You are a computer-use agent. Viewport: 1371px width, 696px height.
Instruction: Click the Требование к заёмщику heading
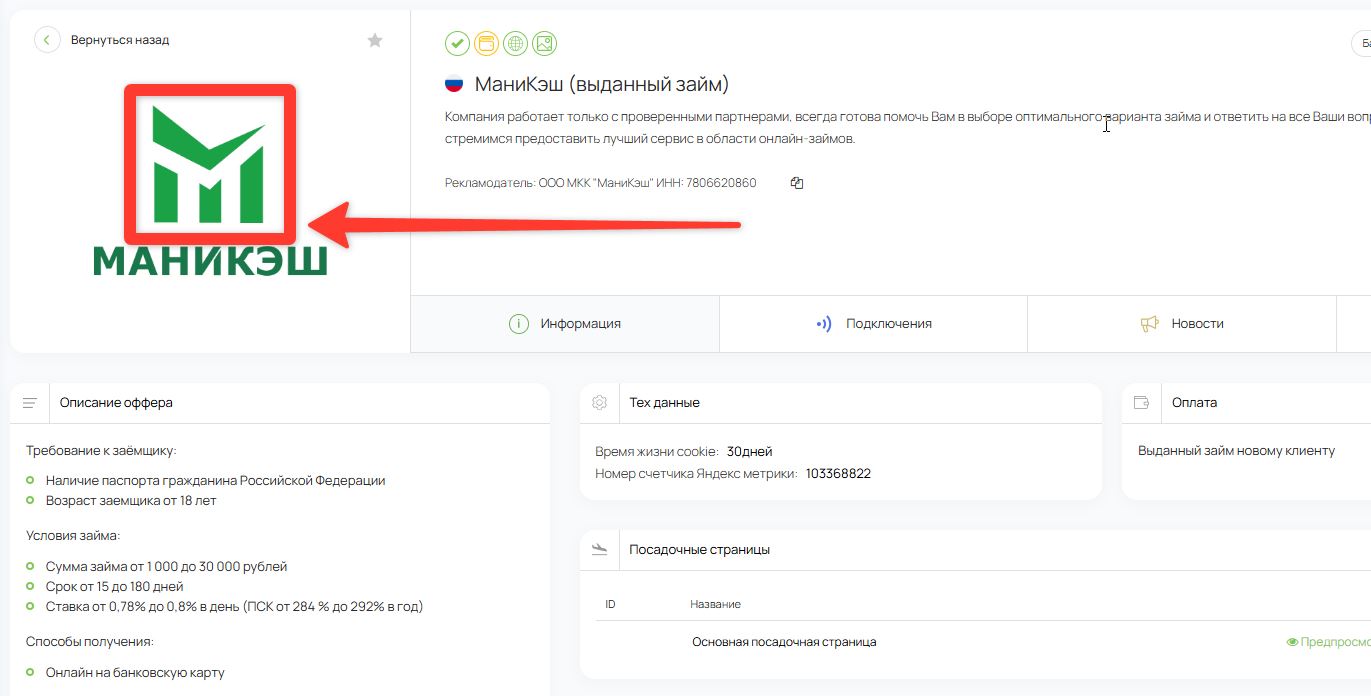pos(101,451)
